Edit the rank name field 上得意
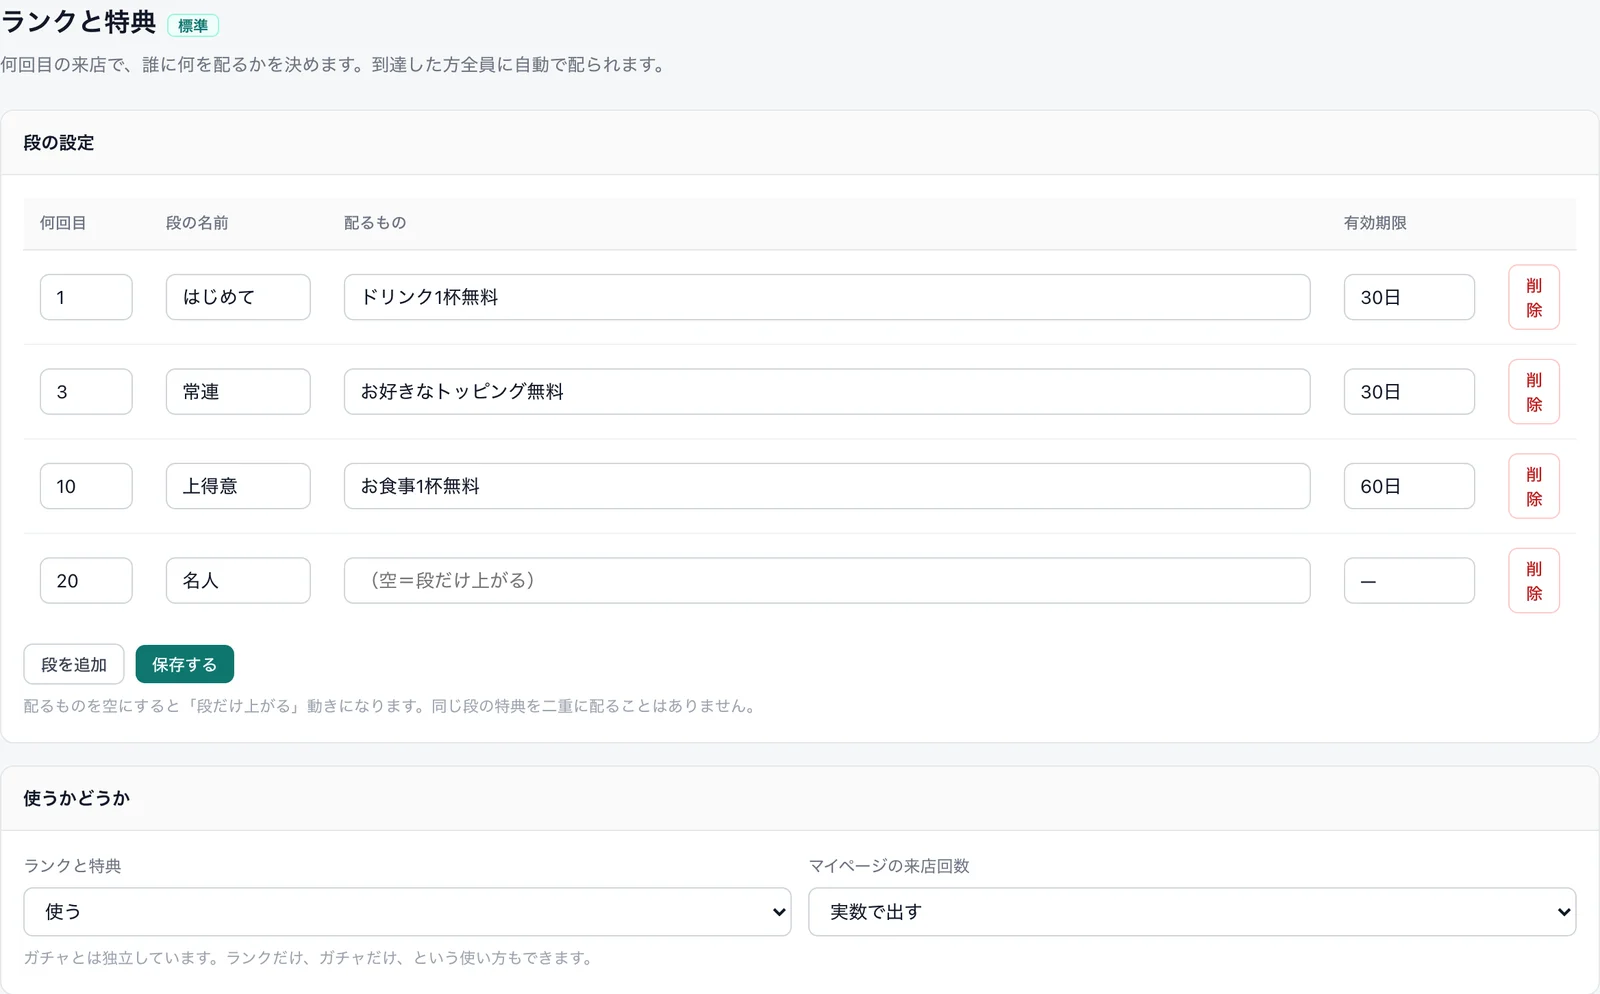The image size is (1600, 994). [x=238, y=486]
